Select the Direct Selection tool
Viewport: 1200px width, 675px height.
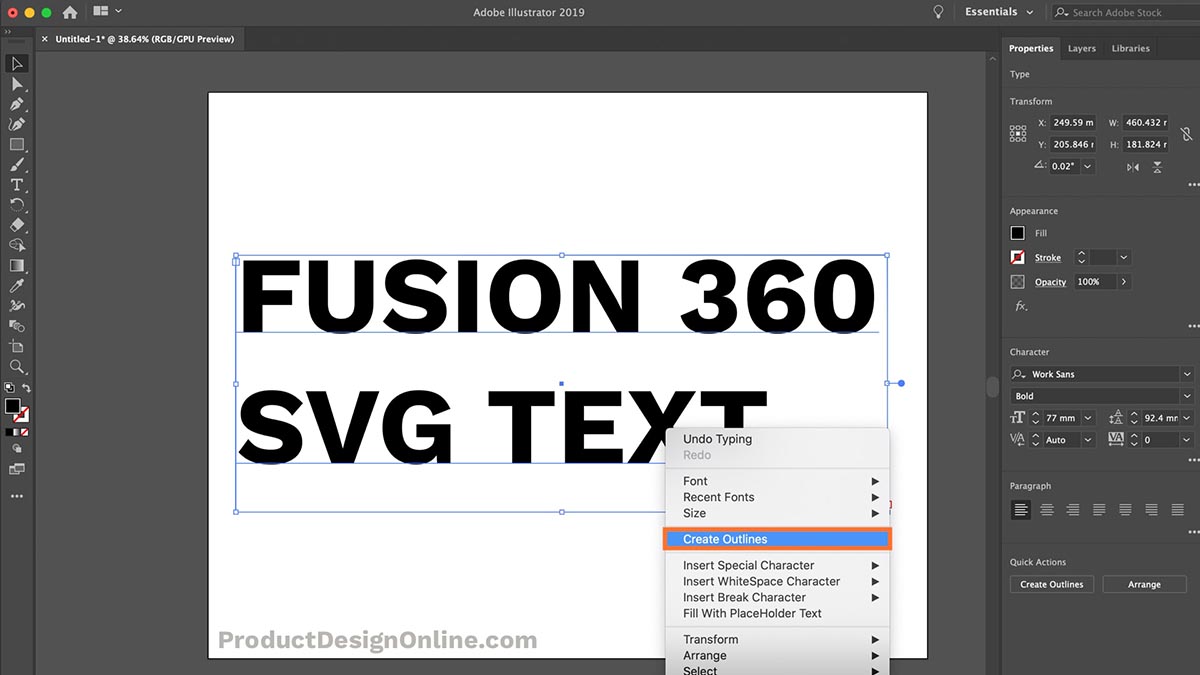pyautogui.click(x=17, y=84)
